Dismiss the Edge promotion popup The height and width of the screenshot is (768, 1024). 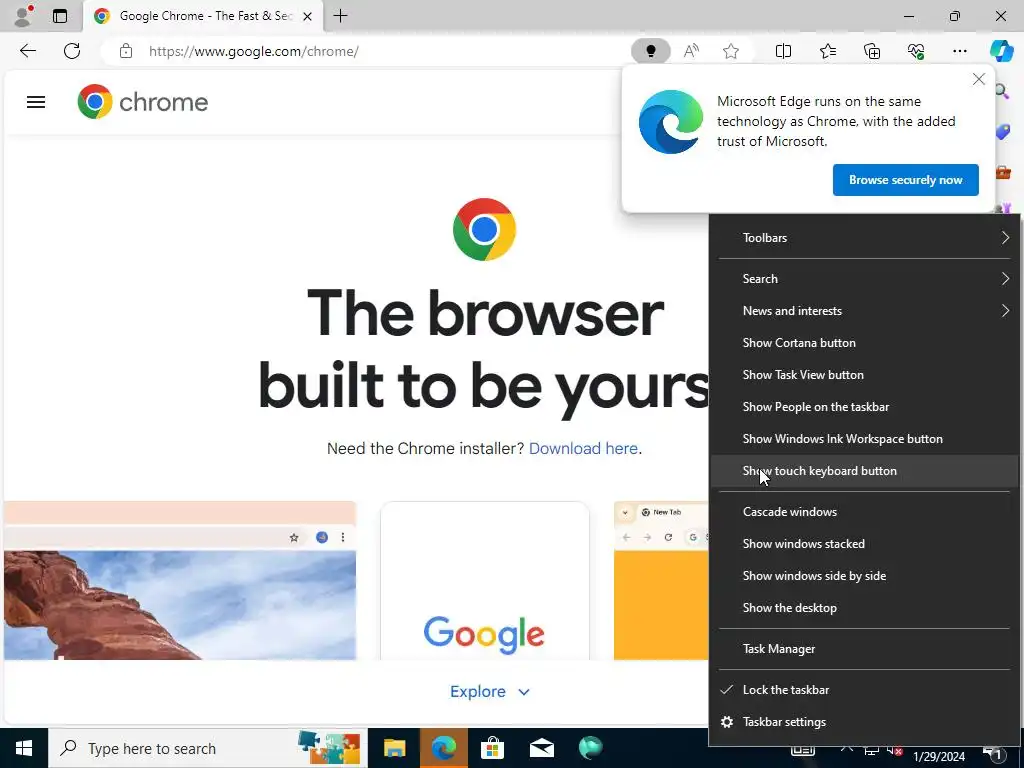click(x=978, y=79)
